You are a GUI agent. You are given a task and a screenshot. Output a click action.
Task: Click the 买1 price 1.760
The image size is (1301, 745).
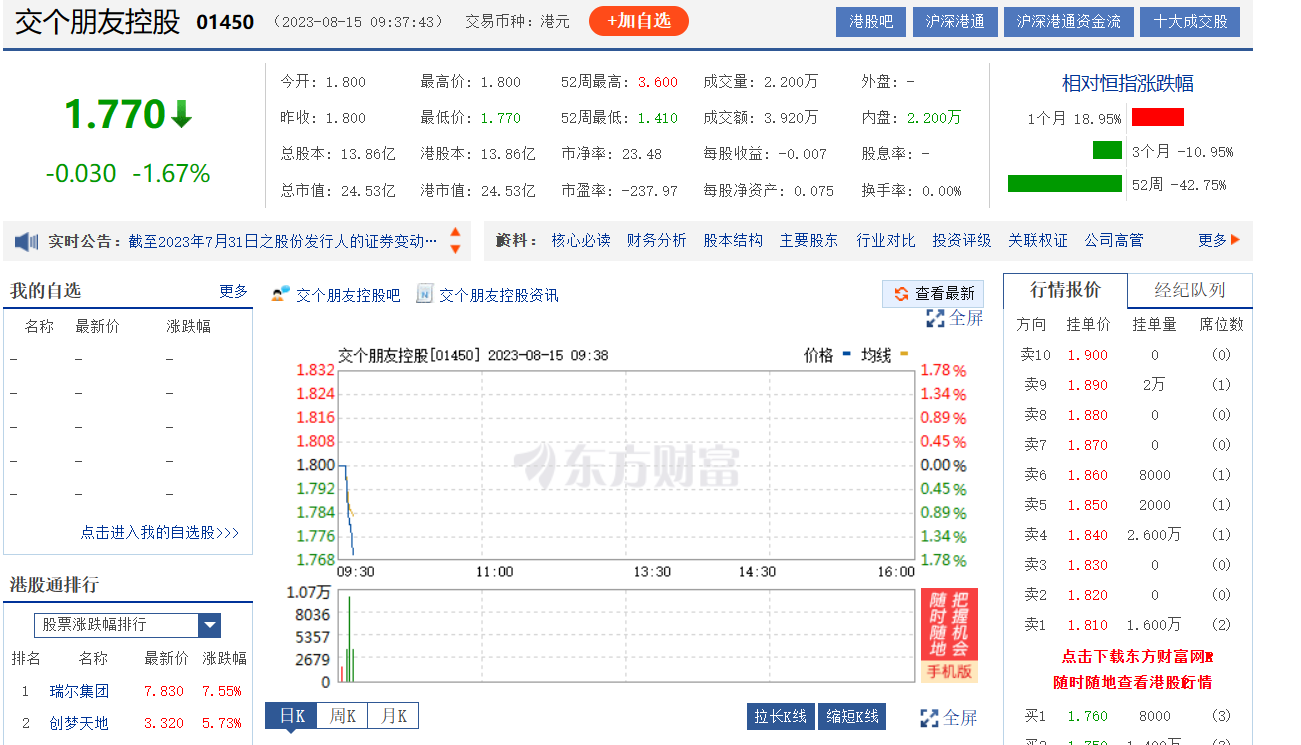click(1087, 716)
